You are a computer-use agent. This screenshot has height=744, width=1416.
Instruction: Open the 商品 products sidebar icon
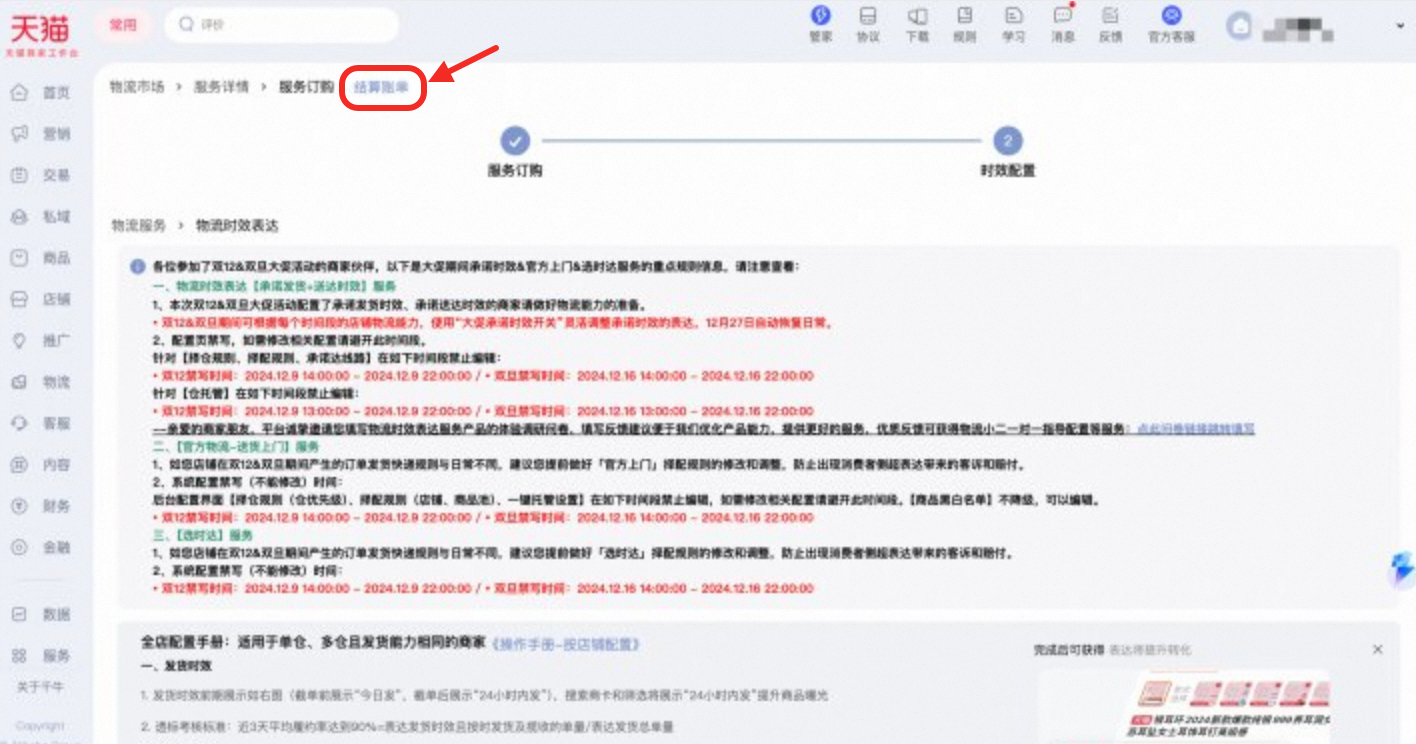click(19, 257)
